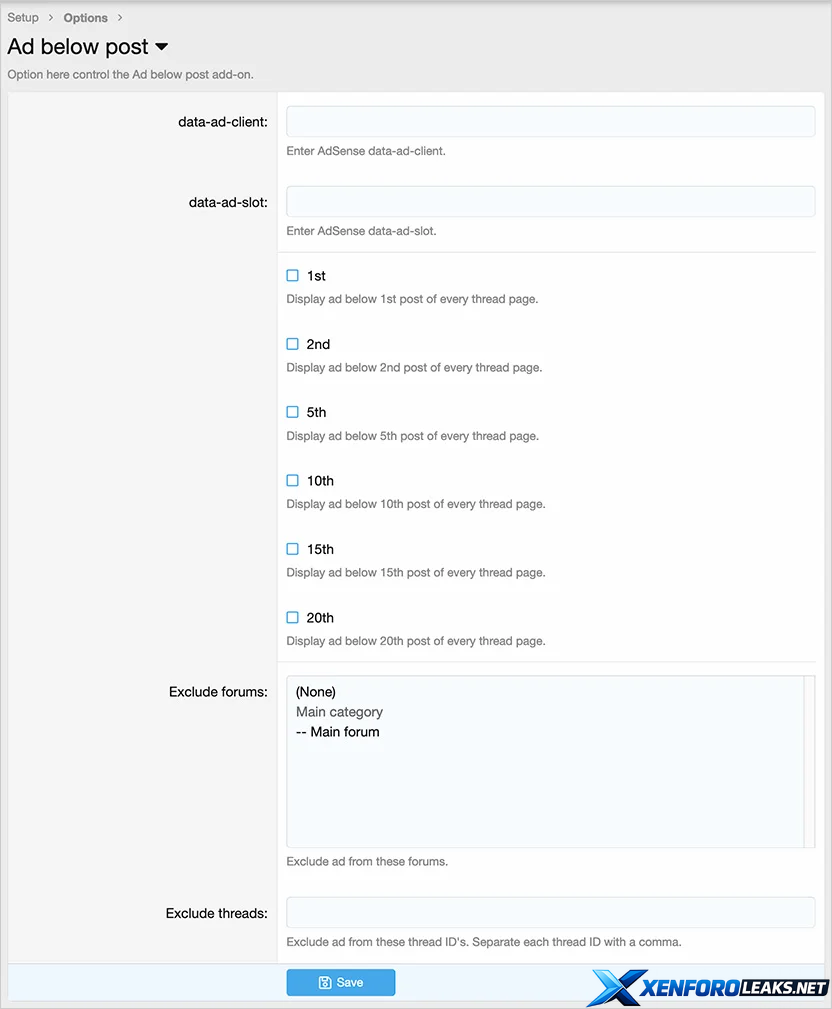Check the 5th post ad option

[293, 412]
